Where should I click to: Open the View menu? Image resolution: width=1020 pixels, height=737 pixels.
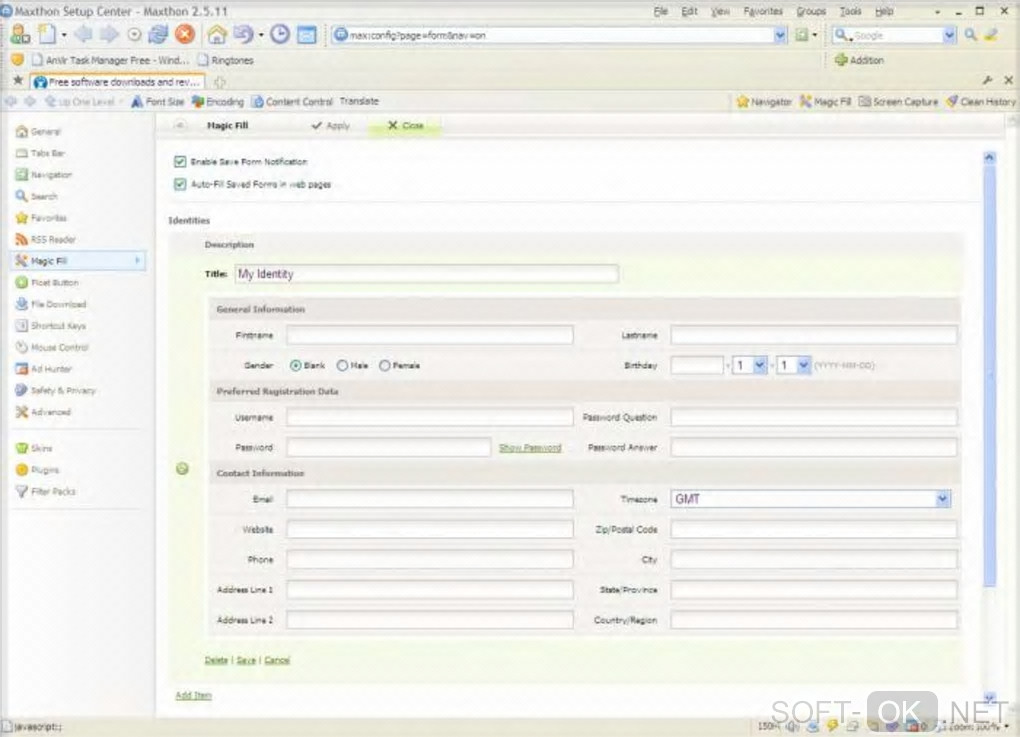(x=719, y=11)
